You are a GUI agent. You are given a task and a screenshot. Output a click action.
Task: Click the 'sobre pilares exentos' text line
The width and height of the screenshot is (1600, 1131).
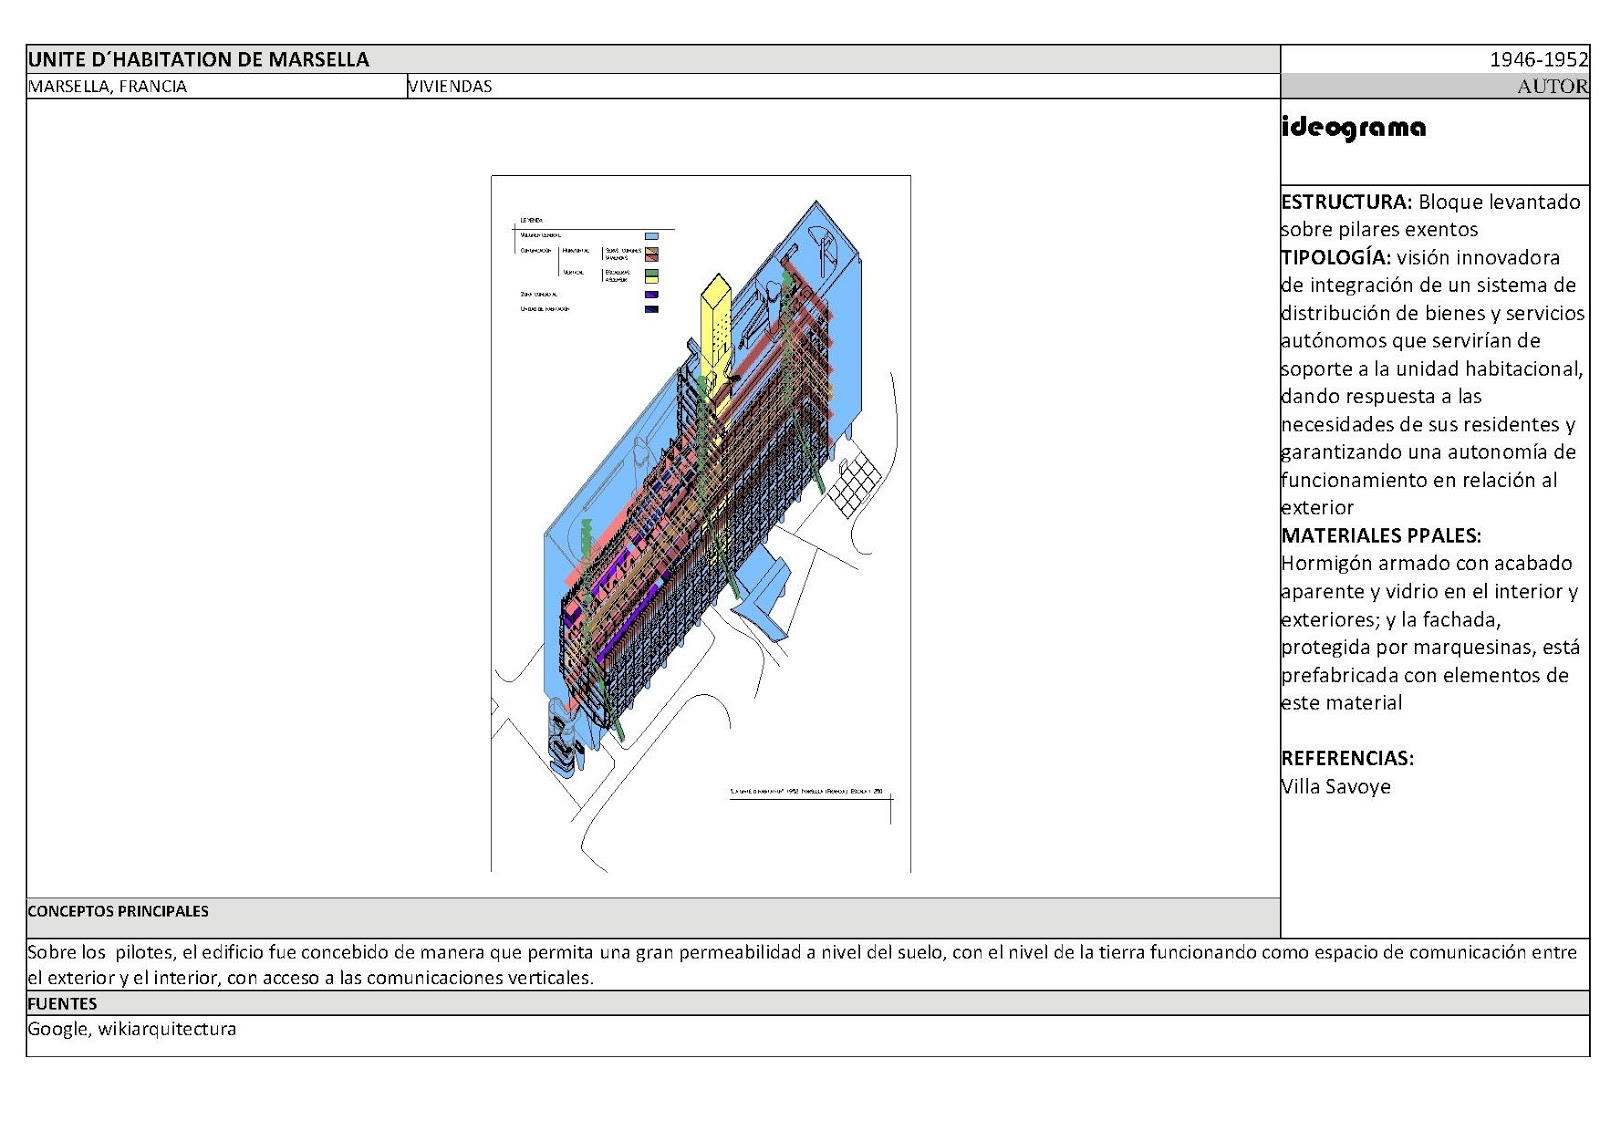coord(1379,229)
